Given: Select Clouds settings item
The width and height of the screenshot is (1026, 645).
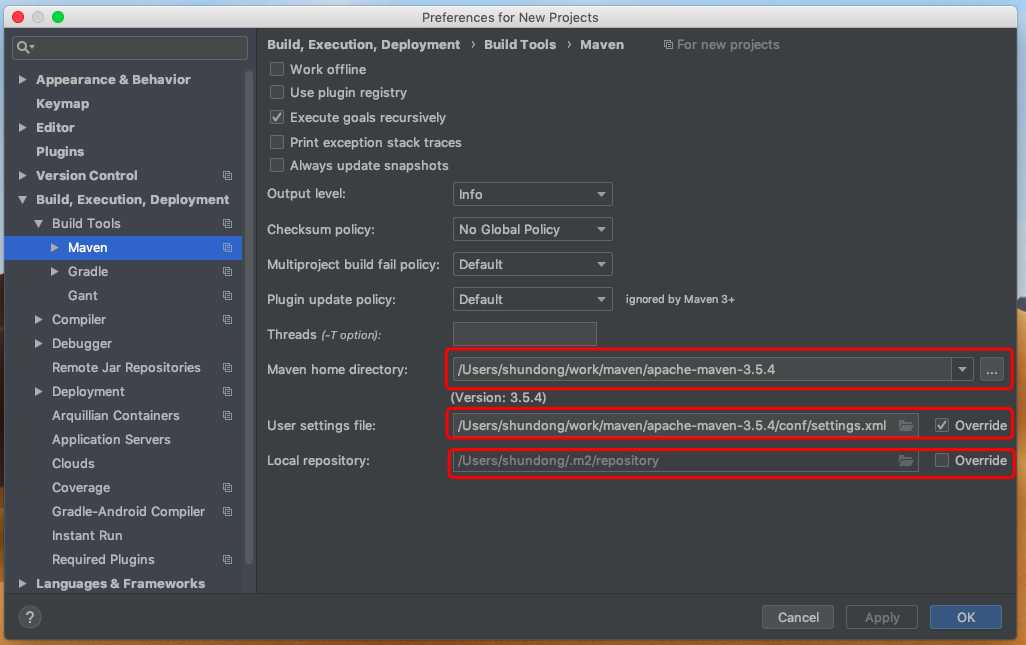Looking at the screenshot, I should pyautogui.click(x=73, y=463).
